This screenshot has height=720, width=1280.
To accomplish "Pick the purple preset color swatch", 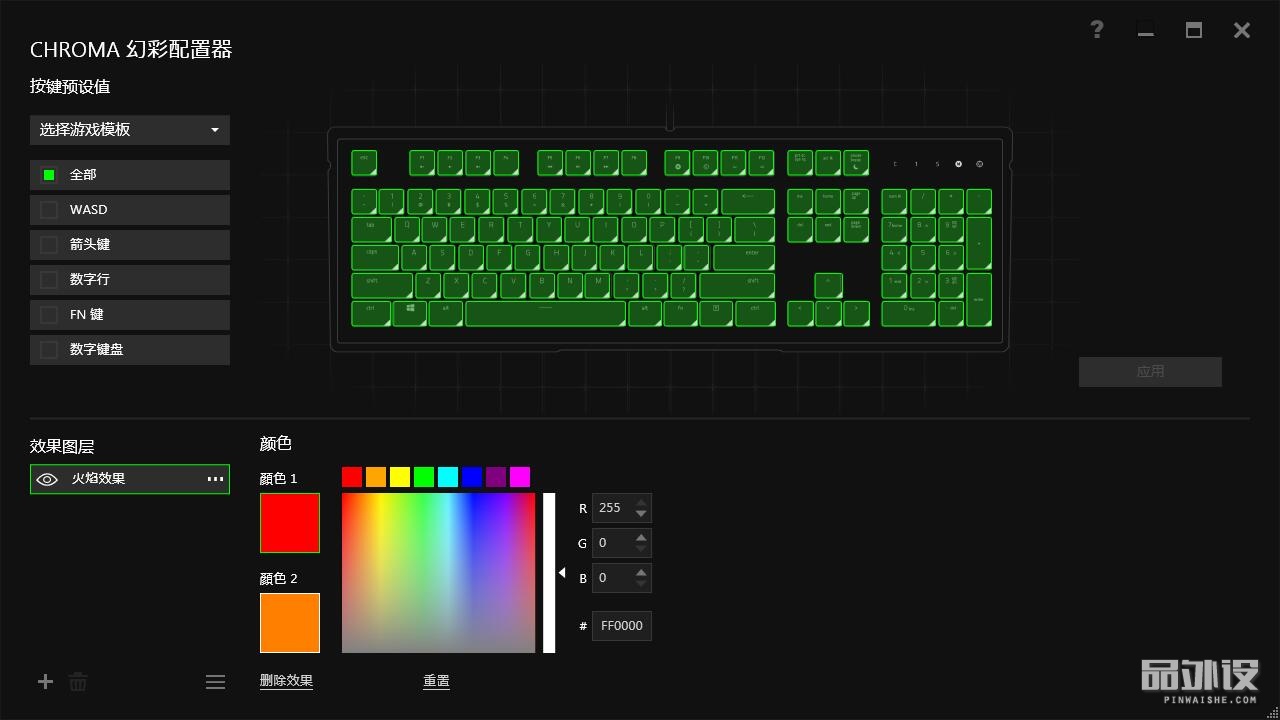I will pos(496,477).
